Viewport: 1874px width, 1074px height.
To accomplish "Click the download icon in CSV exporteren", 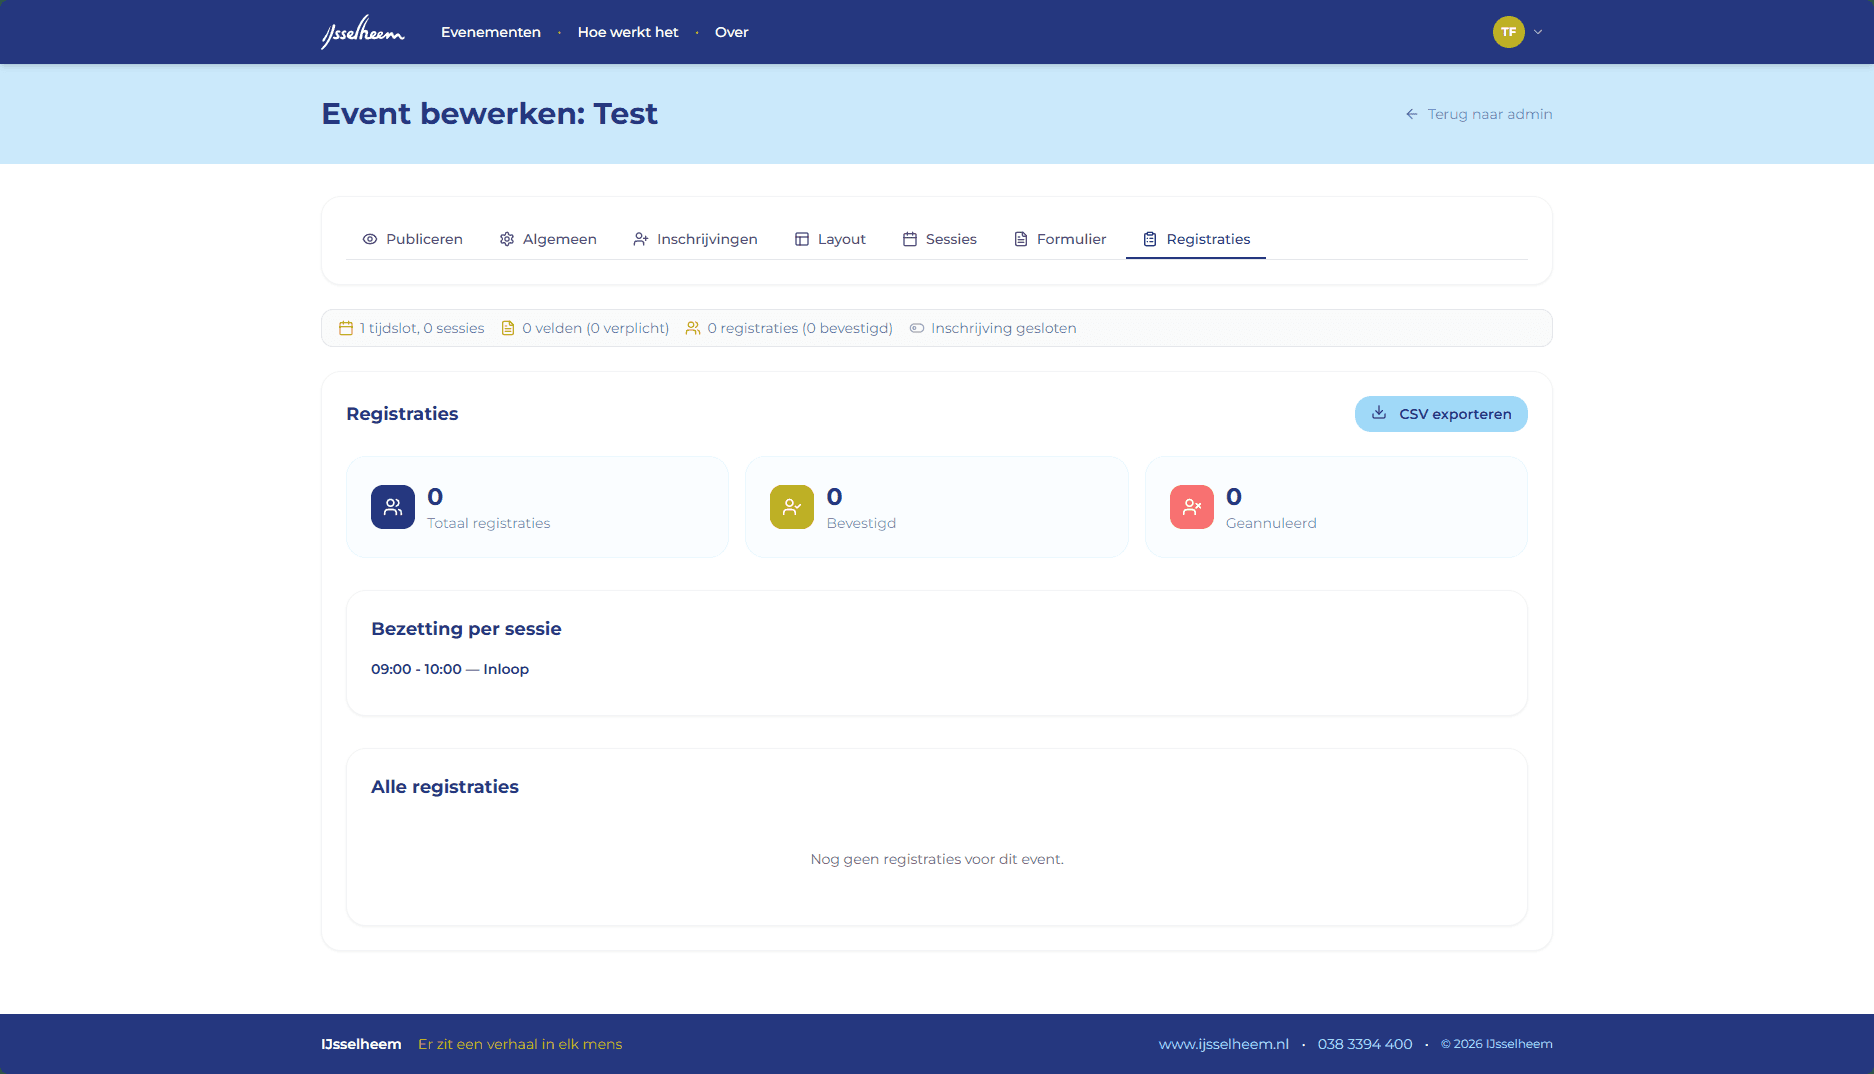I will point(1379,413).
